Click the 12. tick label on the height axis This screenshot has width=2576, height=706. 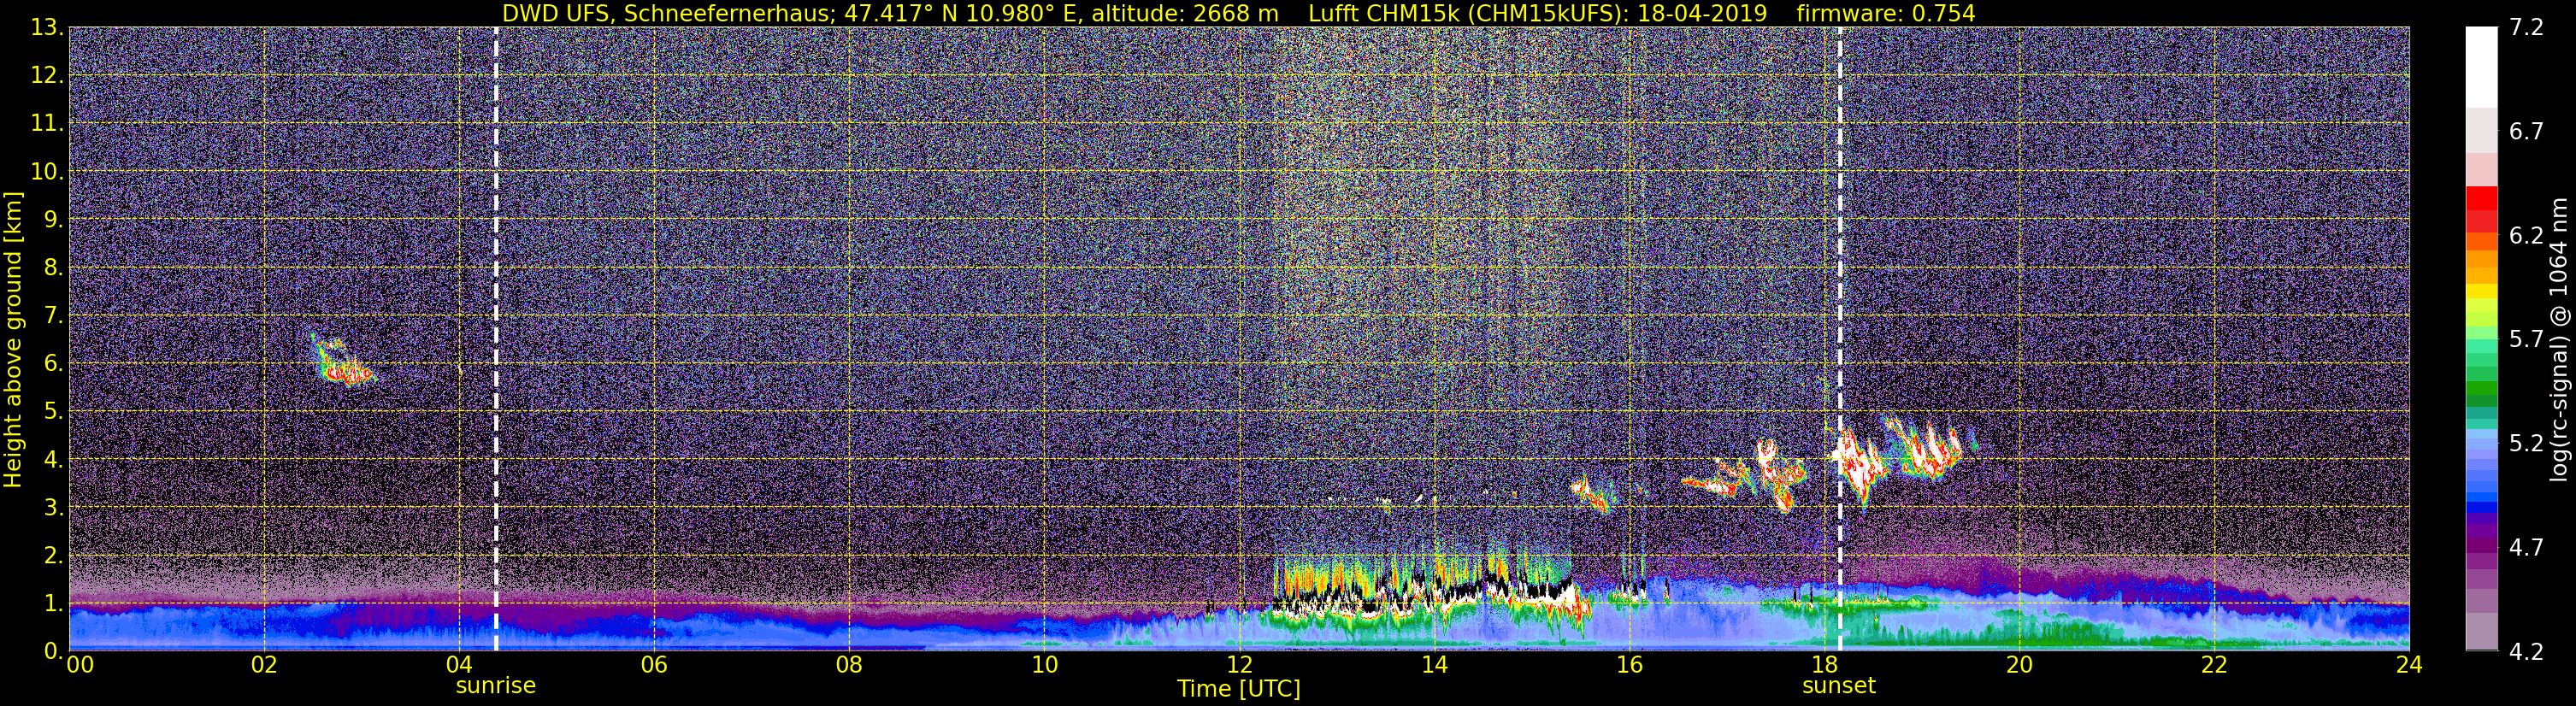coord(47,76)
